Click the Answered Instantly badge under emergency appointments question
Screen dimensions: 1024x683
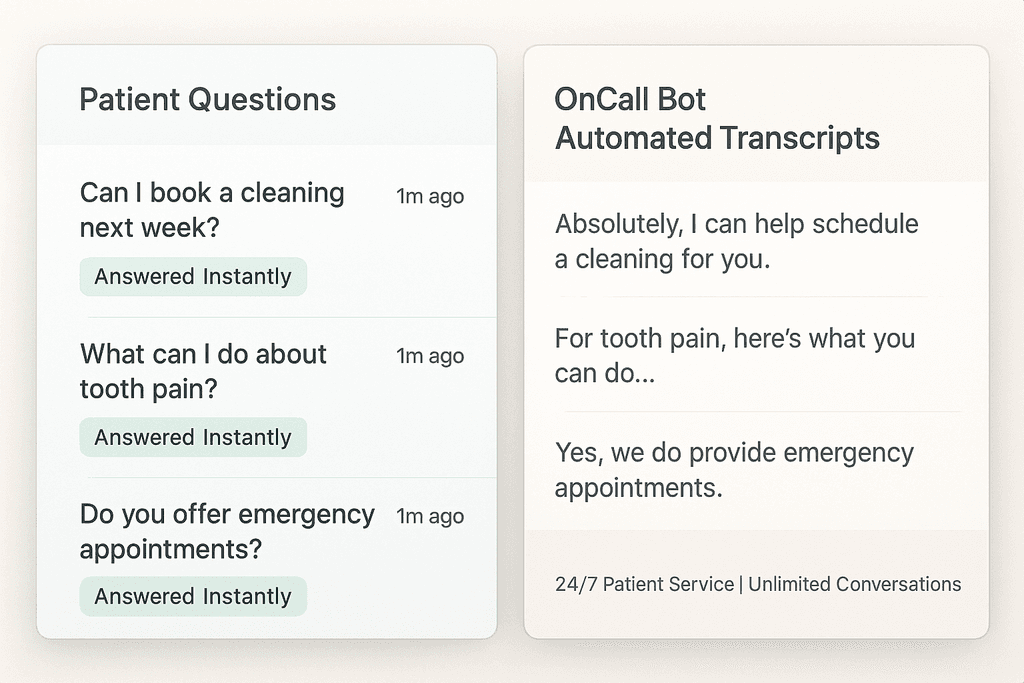click(x=193, y=596)
